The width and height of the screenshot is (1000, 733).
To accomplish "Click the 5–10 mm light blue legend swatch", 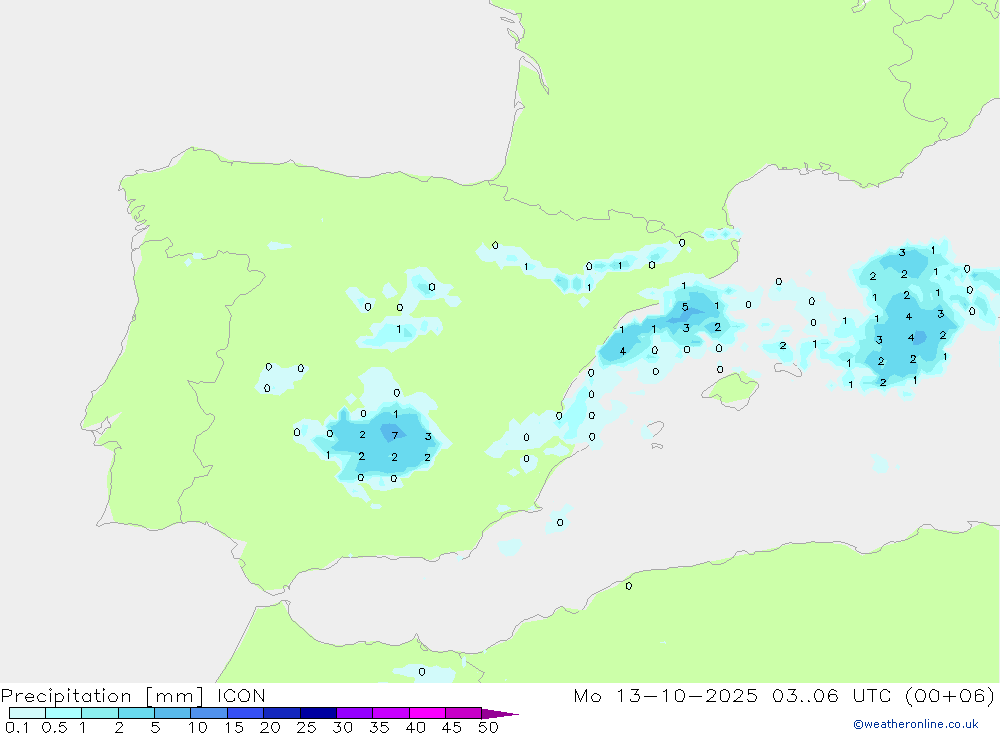I will 173,713.
